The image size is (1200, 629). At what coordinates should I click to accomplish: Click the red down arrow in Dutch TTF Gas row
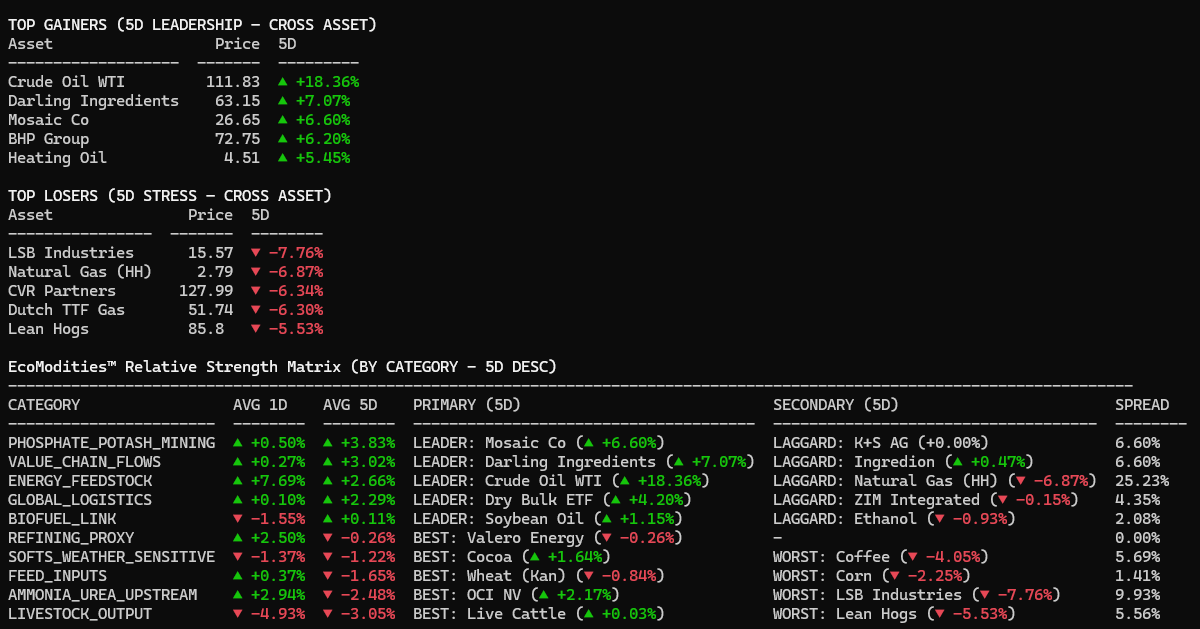(256, 310)
